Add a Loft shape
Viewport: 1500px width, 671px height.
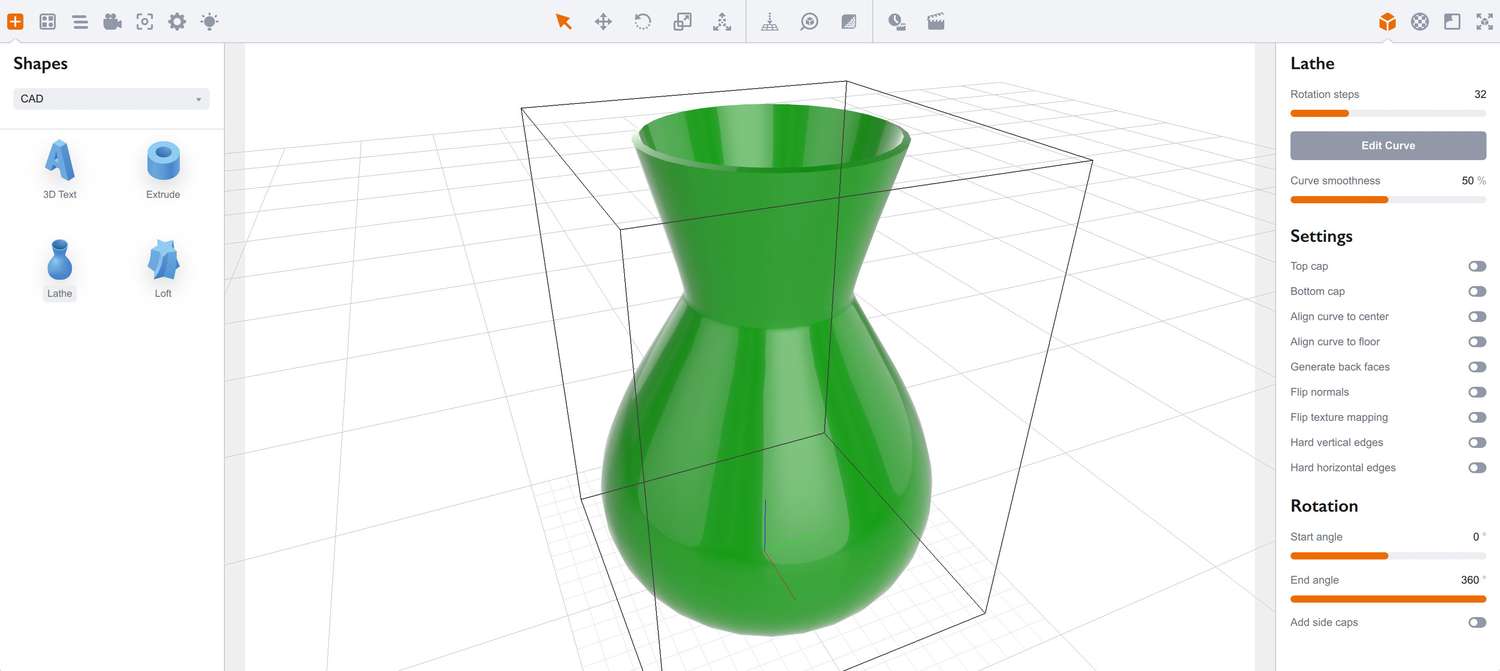[163, 269]
